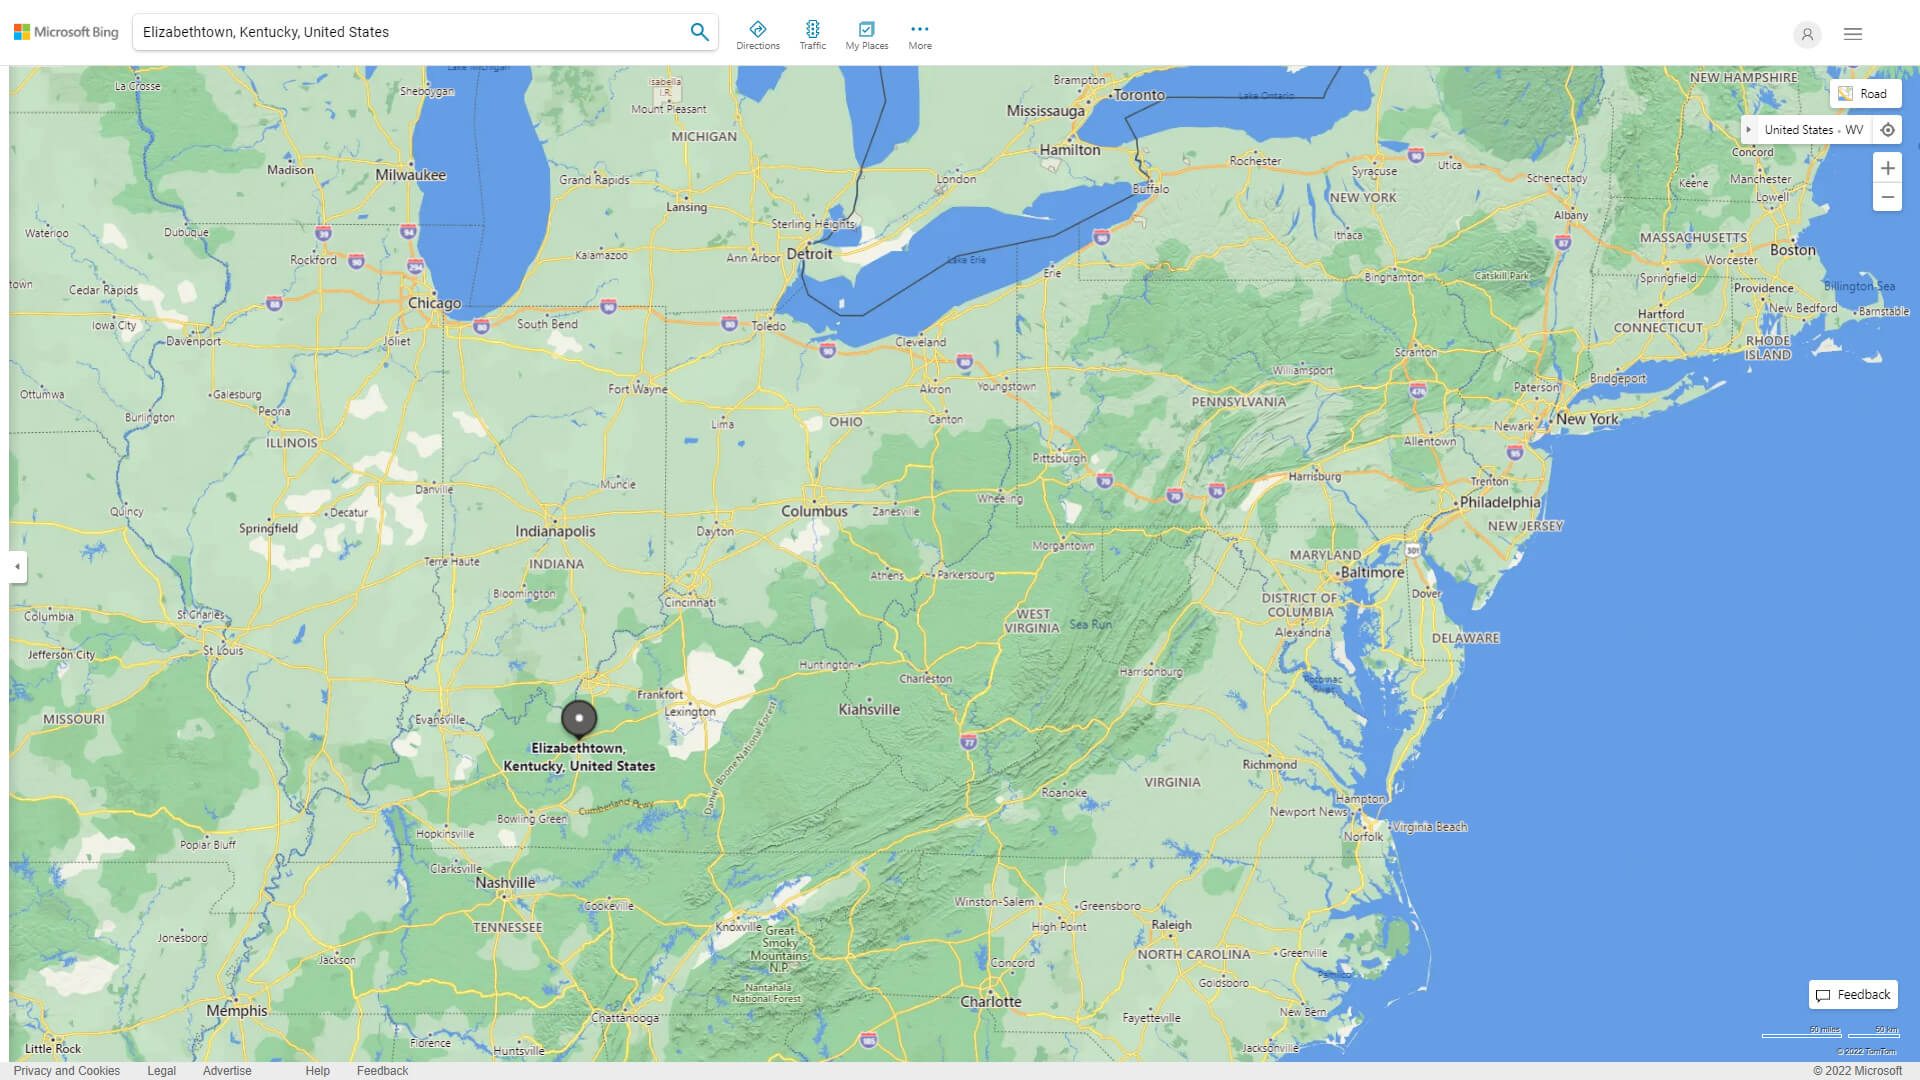Switch the Road map style

(x=1864, y=94)
